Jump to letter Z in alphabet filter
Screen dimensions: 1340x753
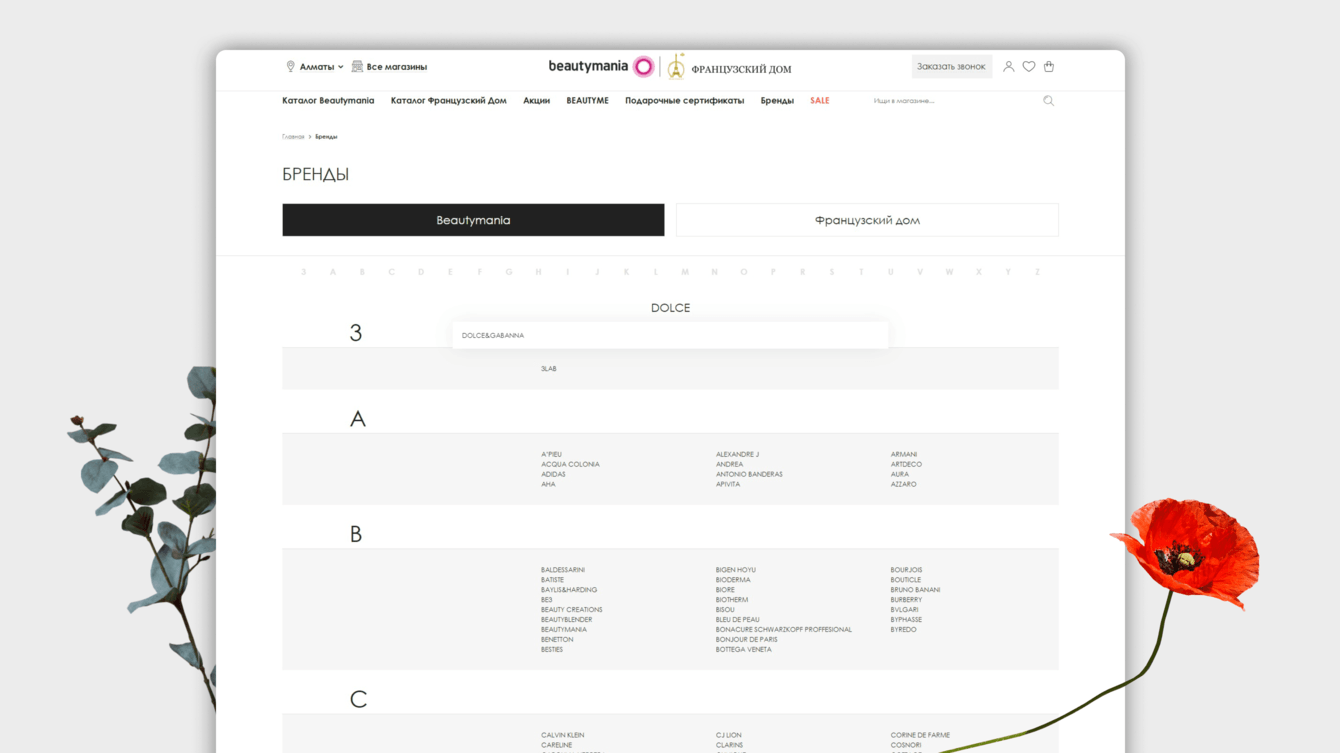[x=1037, y=272]
